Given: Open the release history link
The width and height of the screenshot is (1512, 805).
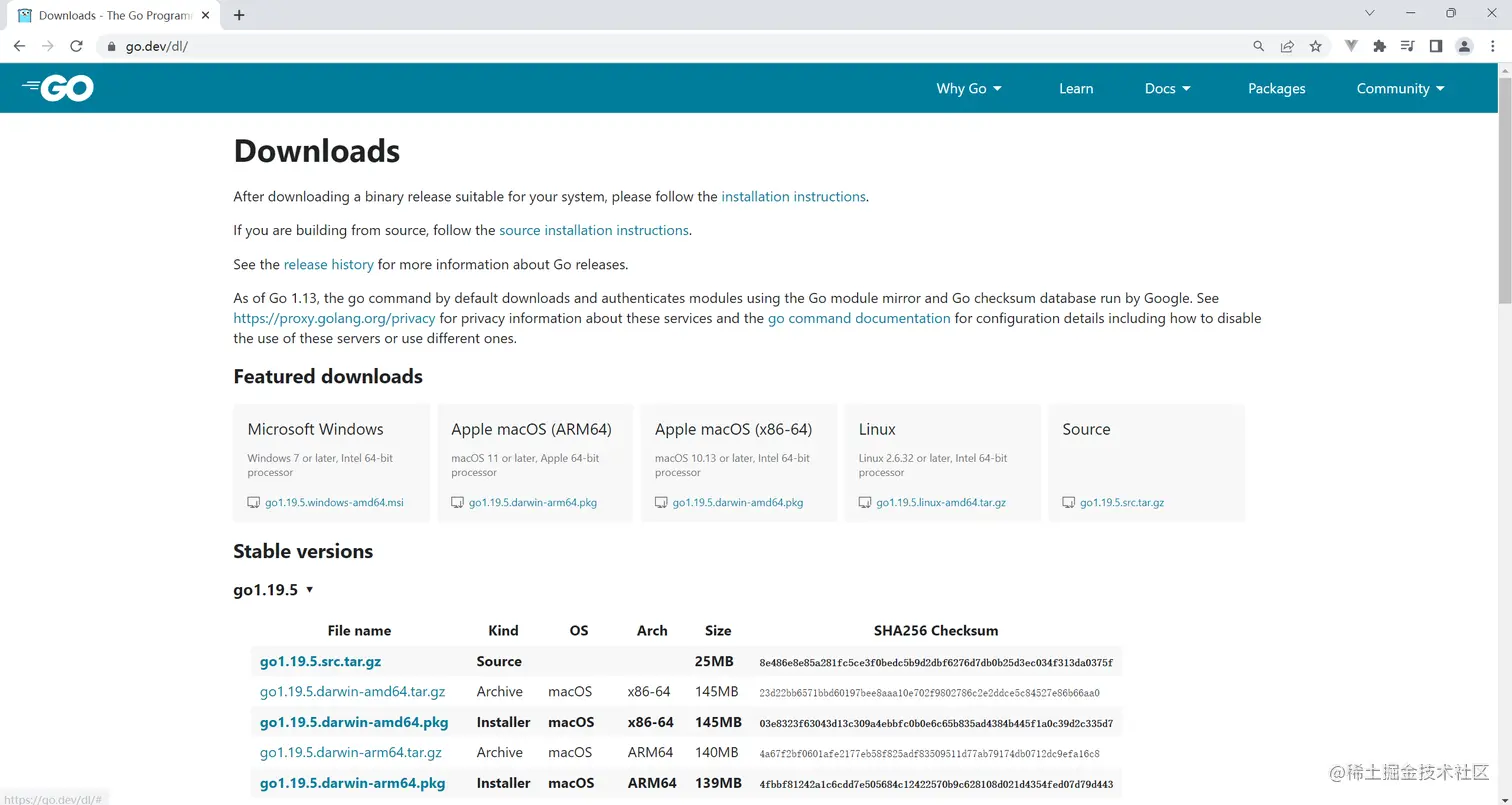Looking at the screenshot, I should pos(329,265).
